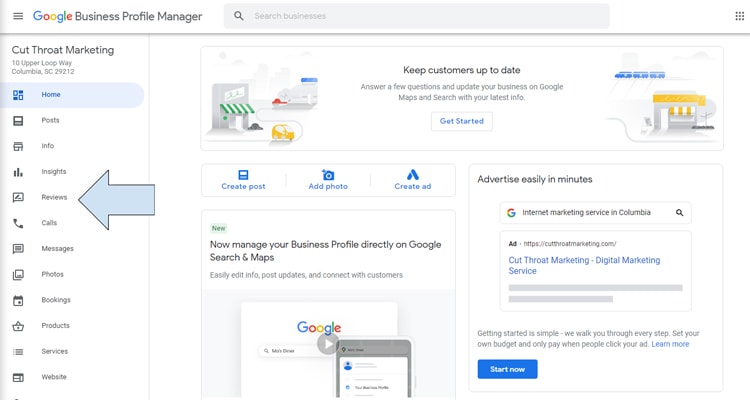
Task: Click the Create post icon
Action: (243, 175)
